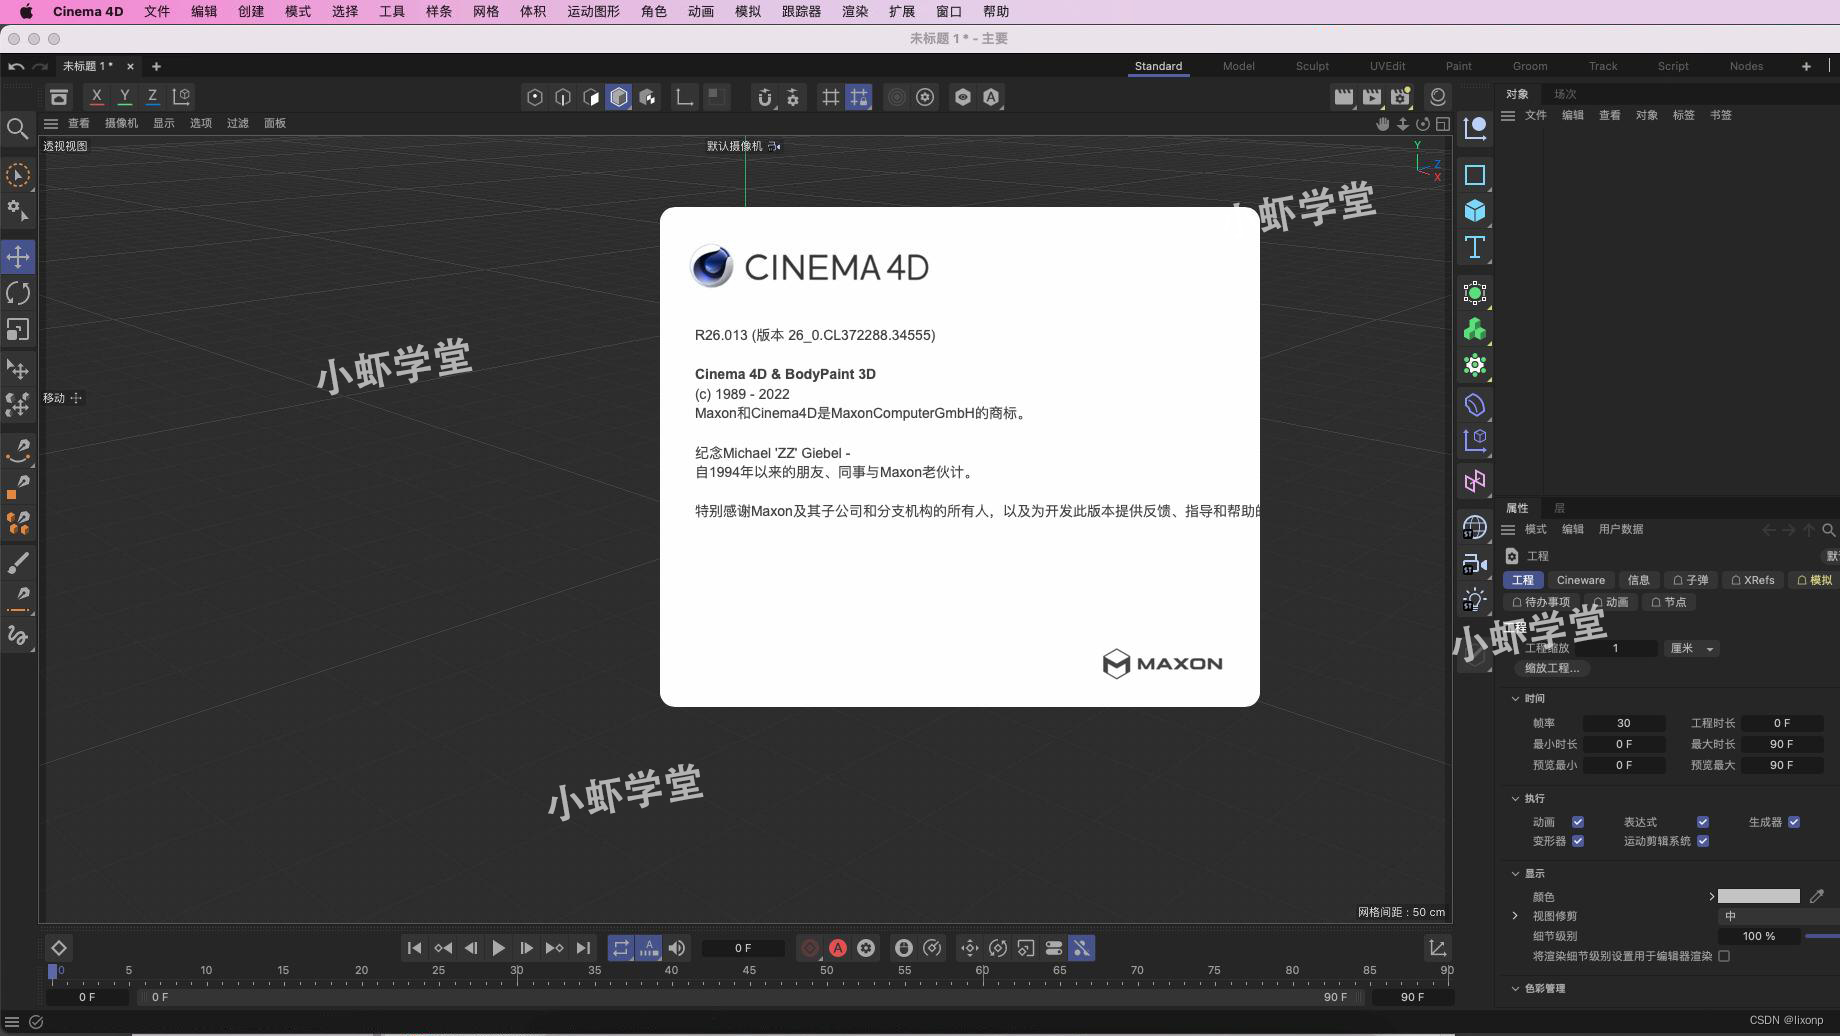This screenshot has height=1036, width=1840.
Task: Uncheck the 生成器 checkbox
Action: click(1794, 822)
